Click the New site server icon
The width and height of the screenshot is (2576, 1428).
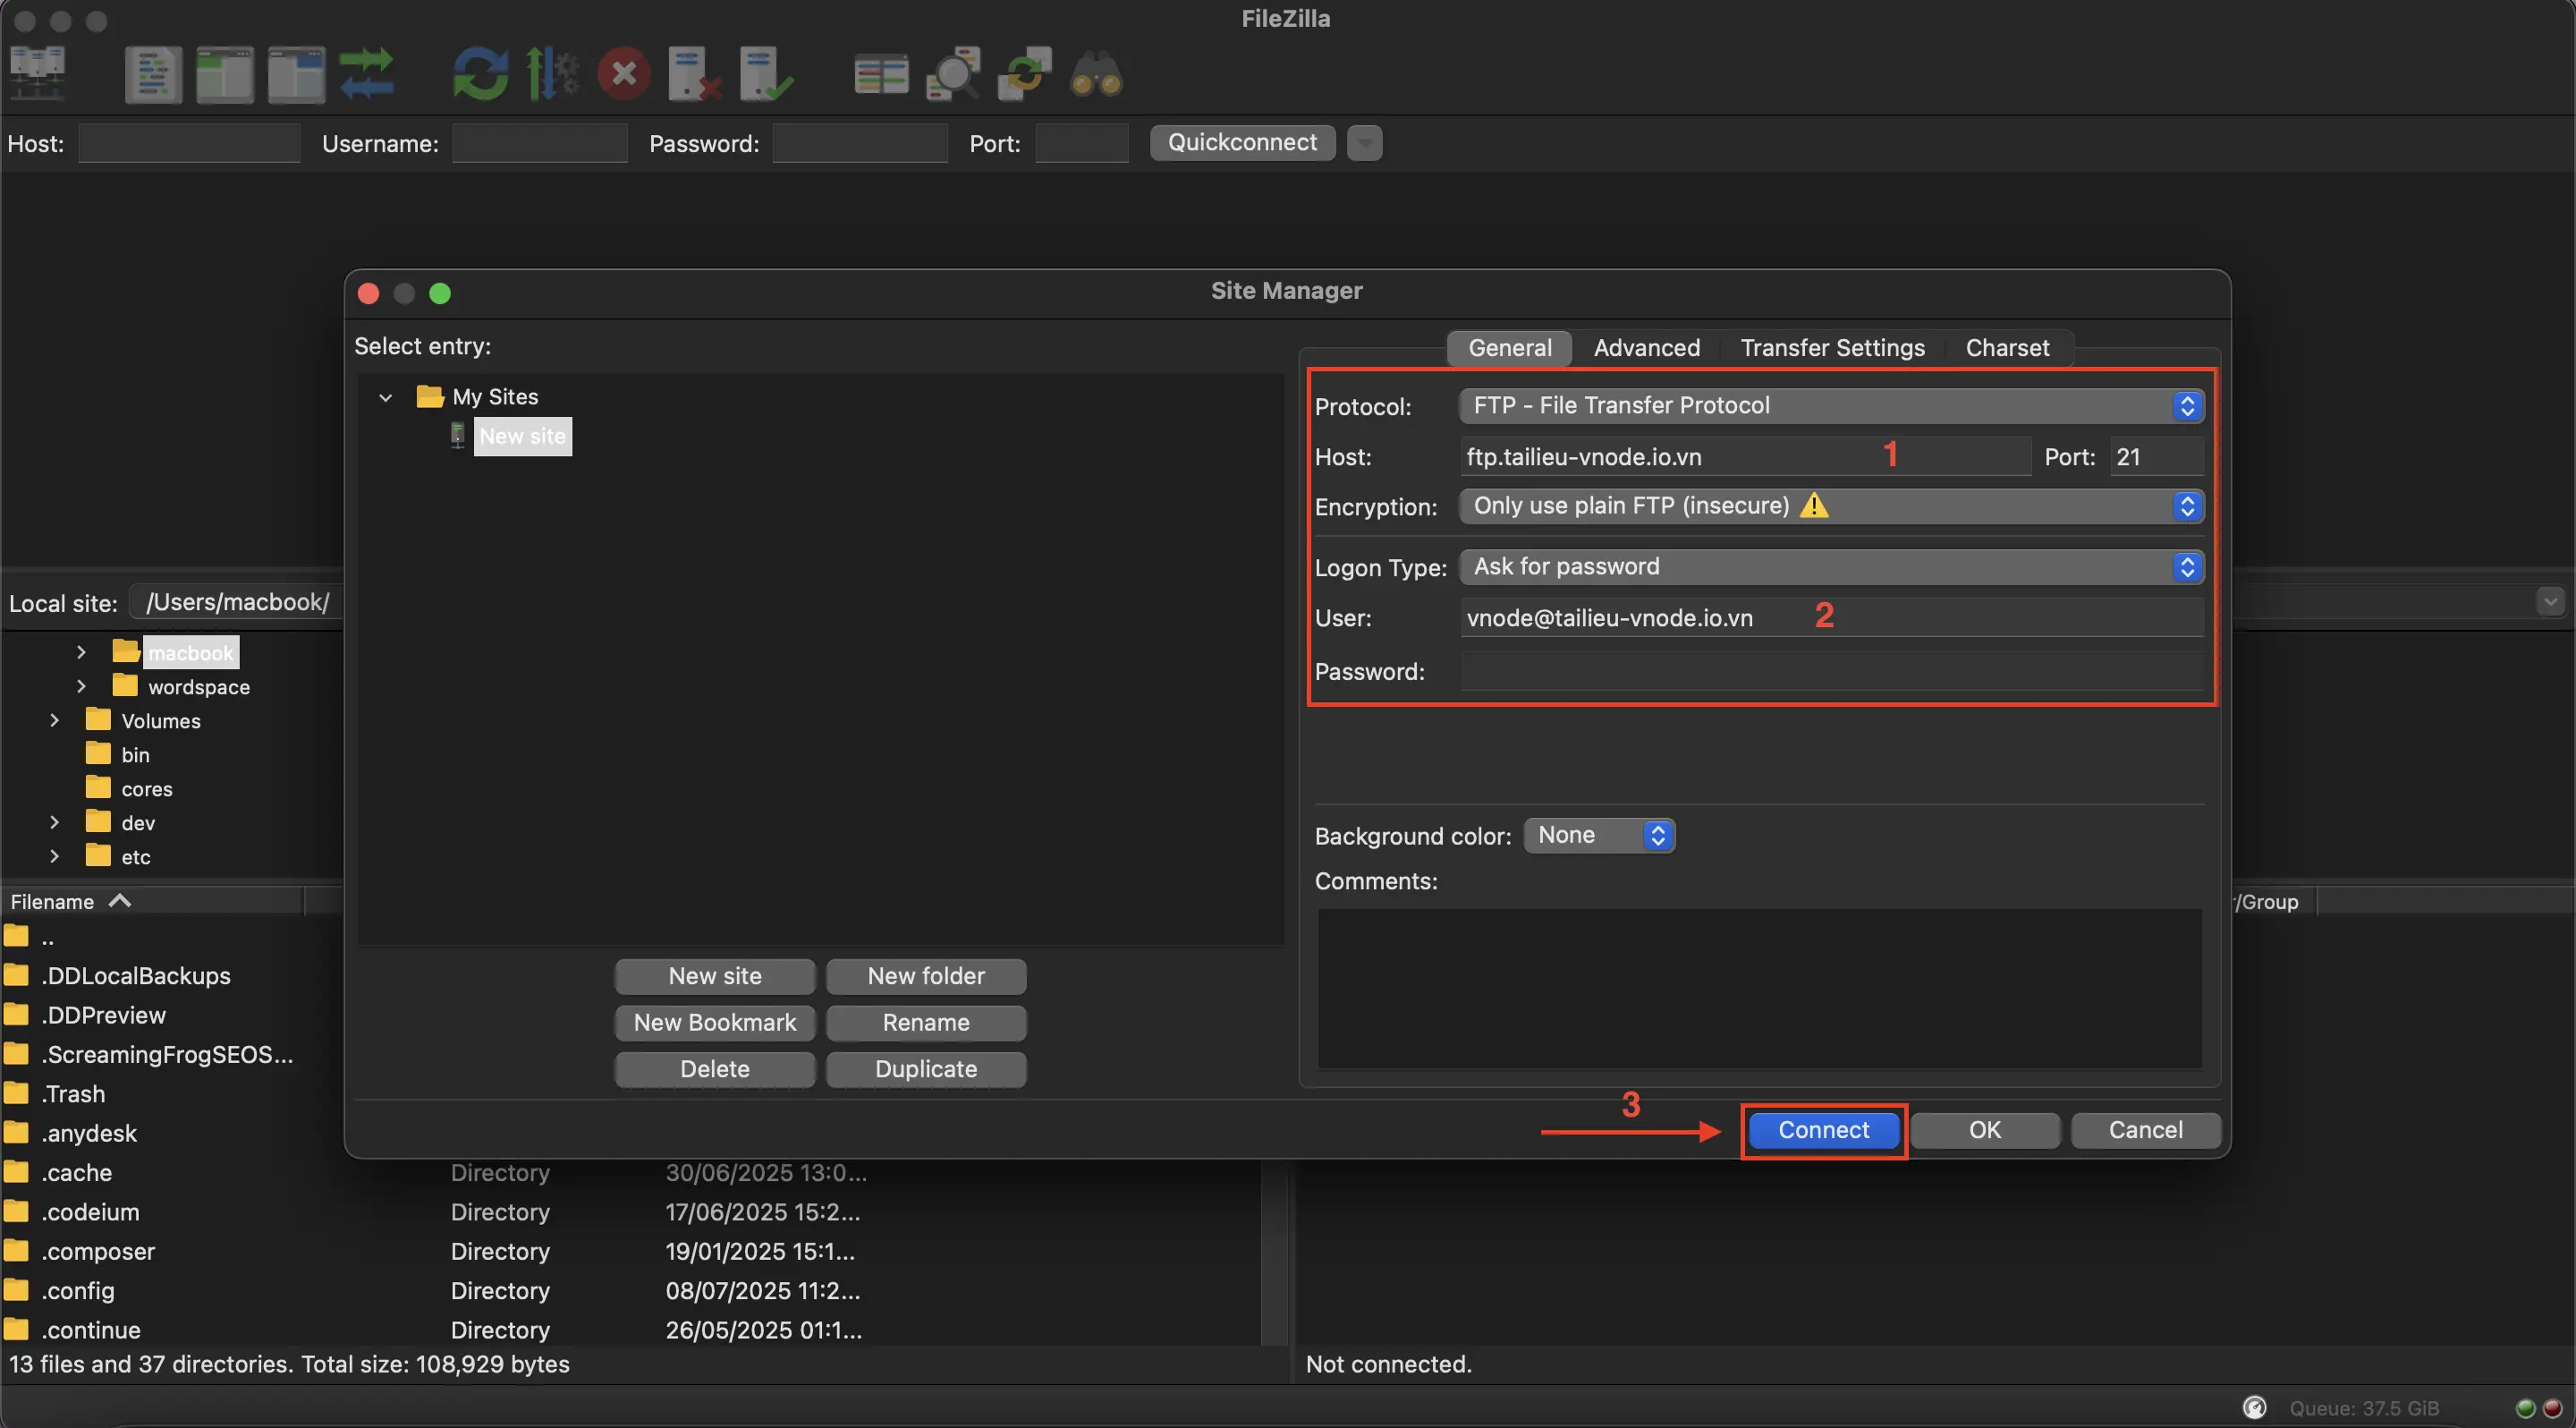tap(457, 436)
